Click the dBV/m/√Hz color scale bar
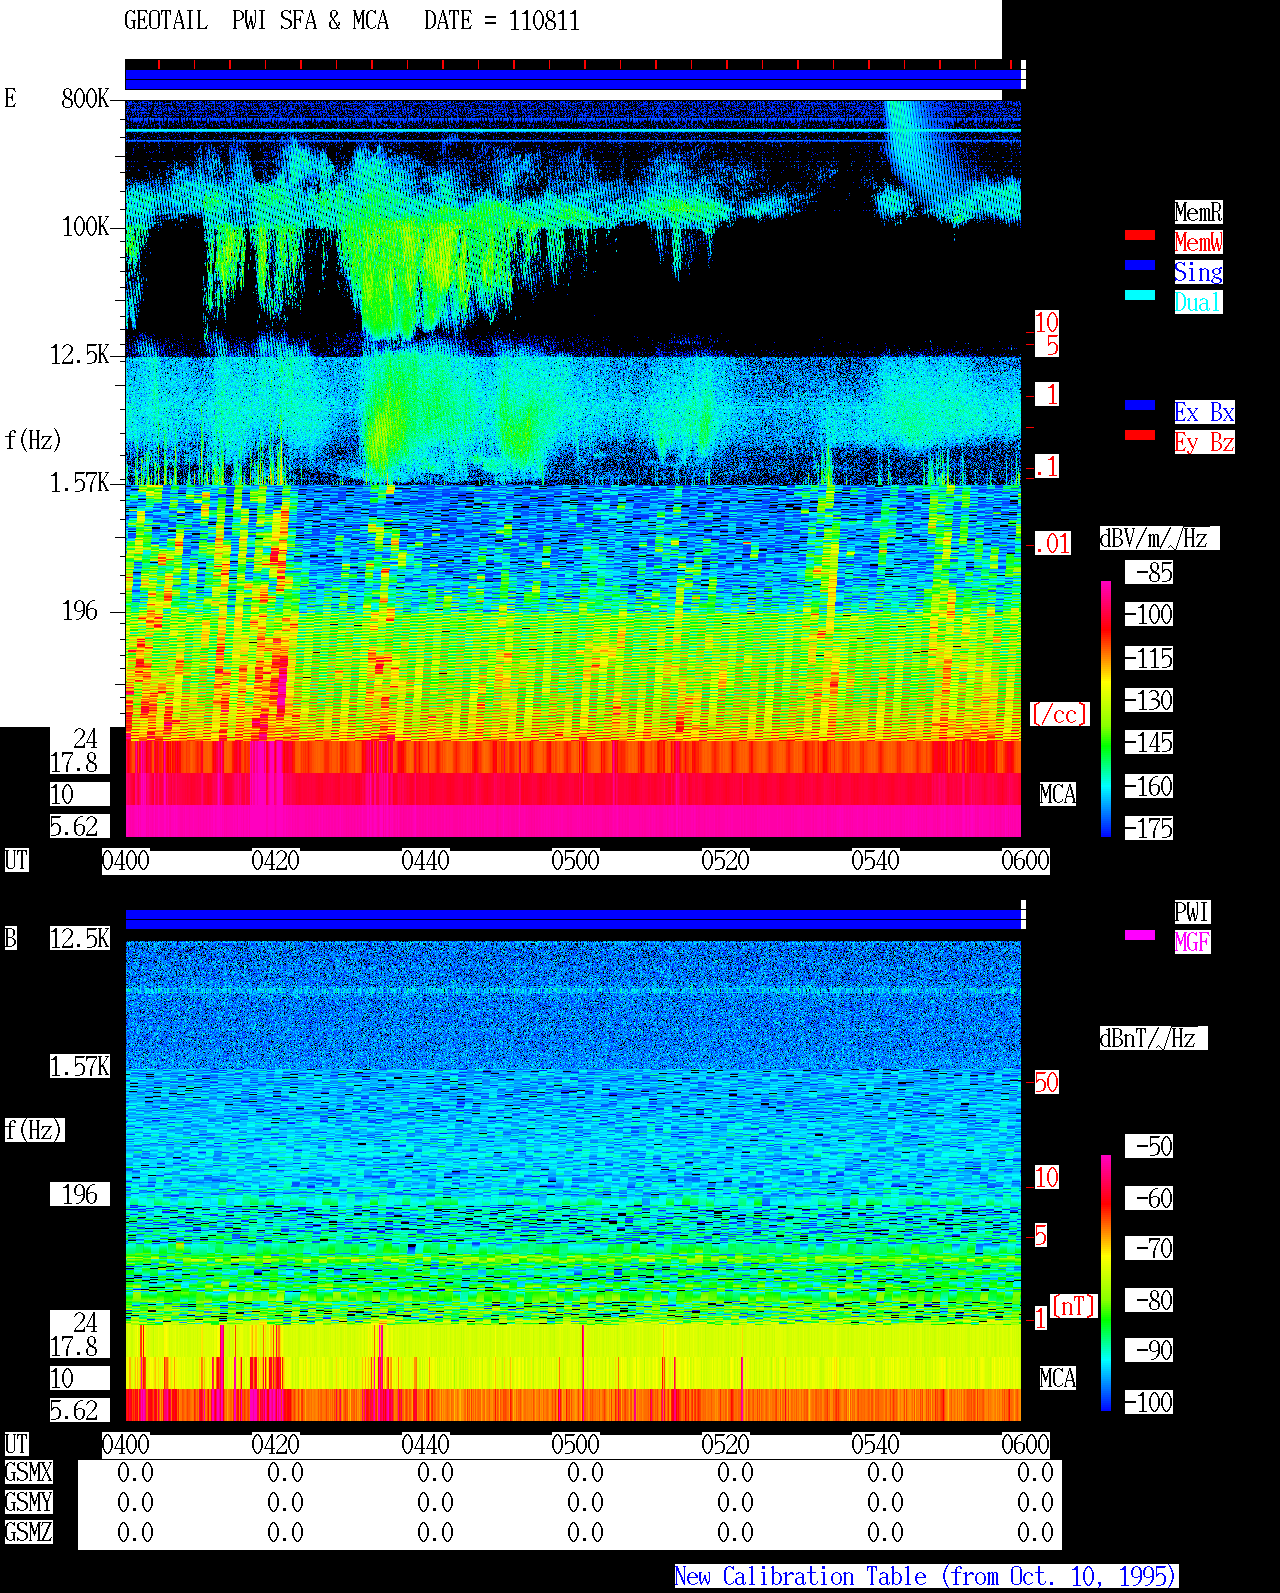1280x1593 pixels. 1106,708
